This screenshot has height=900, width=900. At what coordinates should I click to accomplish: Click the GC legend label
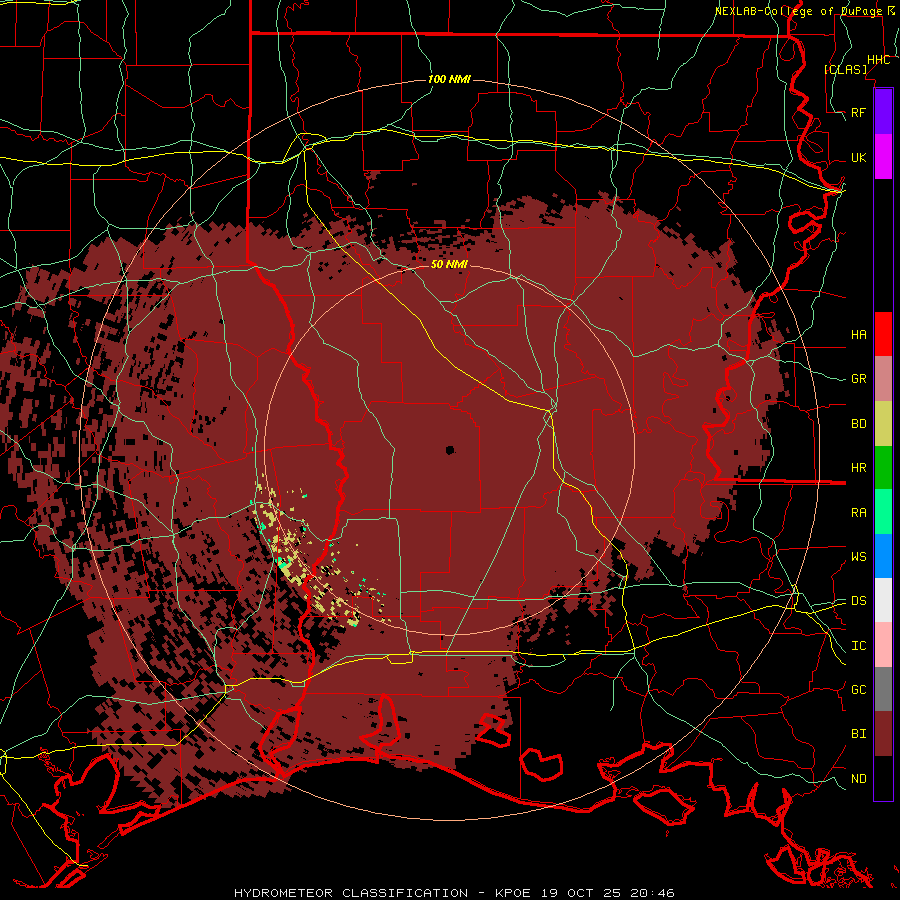pos(858,690)
